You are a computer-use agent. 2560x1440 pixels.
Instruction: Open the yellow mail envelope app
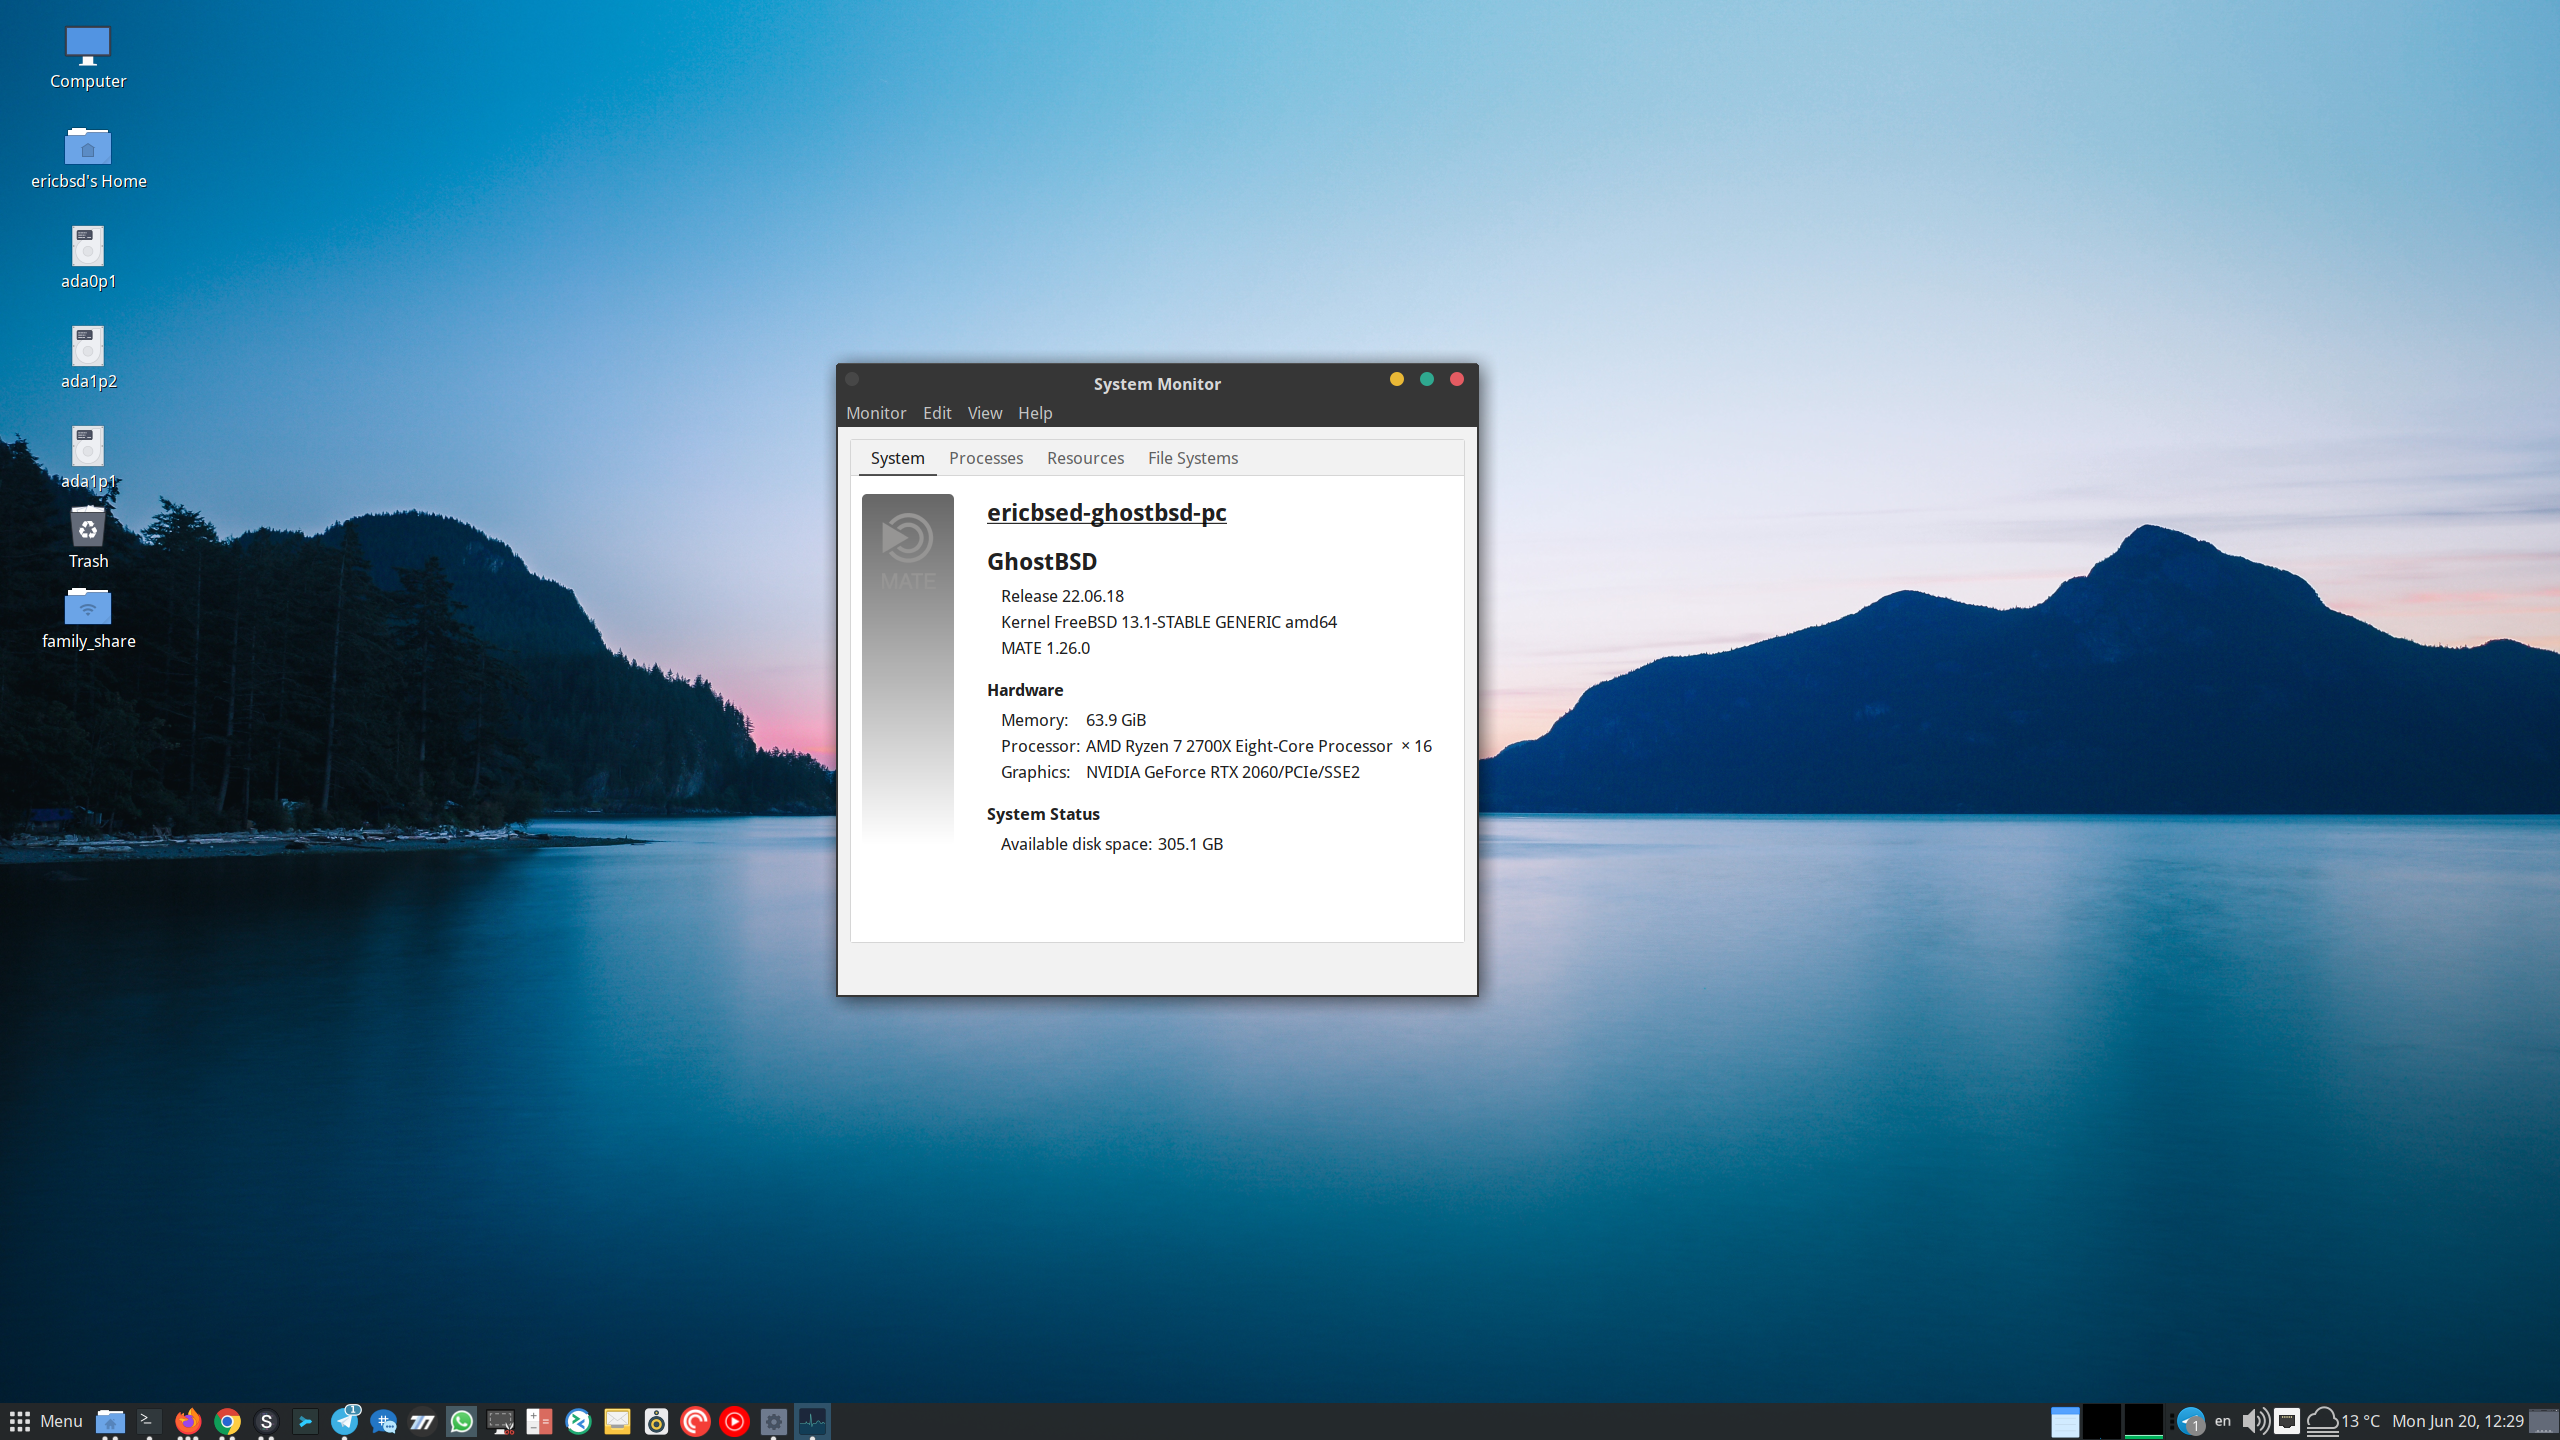617,1421
